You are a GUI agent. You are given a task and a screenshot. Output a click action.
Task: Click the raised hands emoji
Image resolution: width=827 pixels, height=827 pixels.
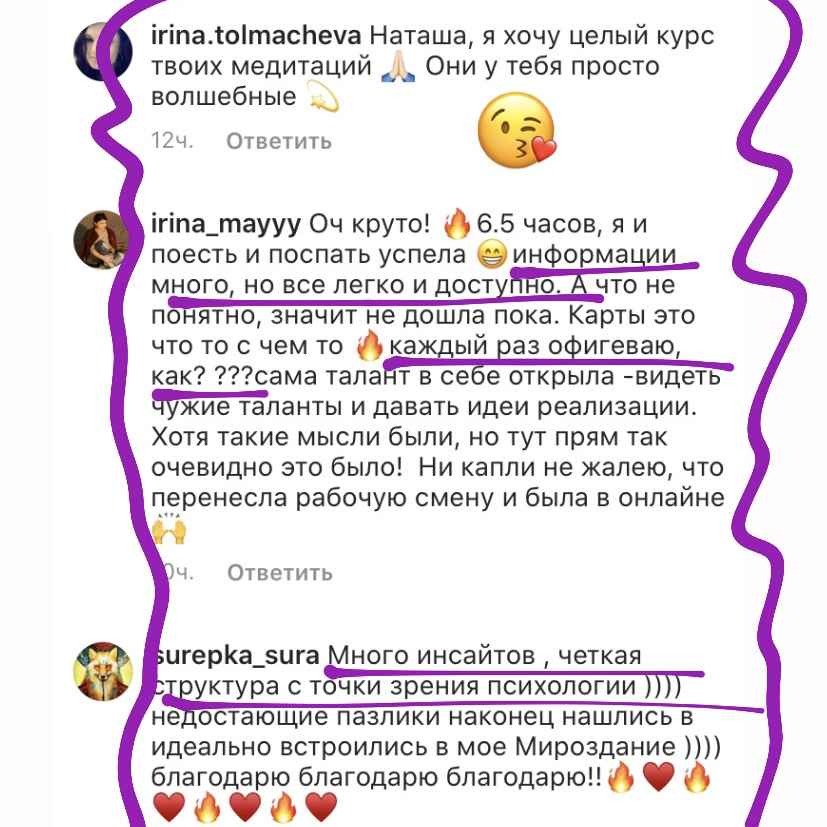tap(169, 528)
